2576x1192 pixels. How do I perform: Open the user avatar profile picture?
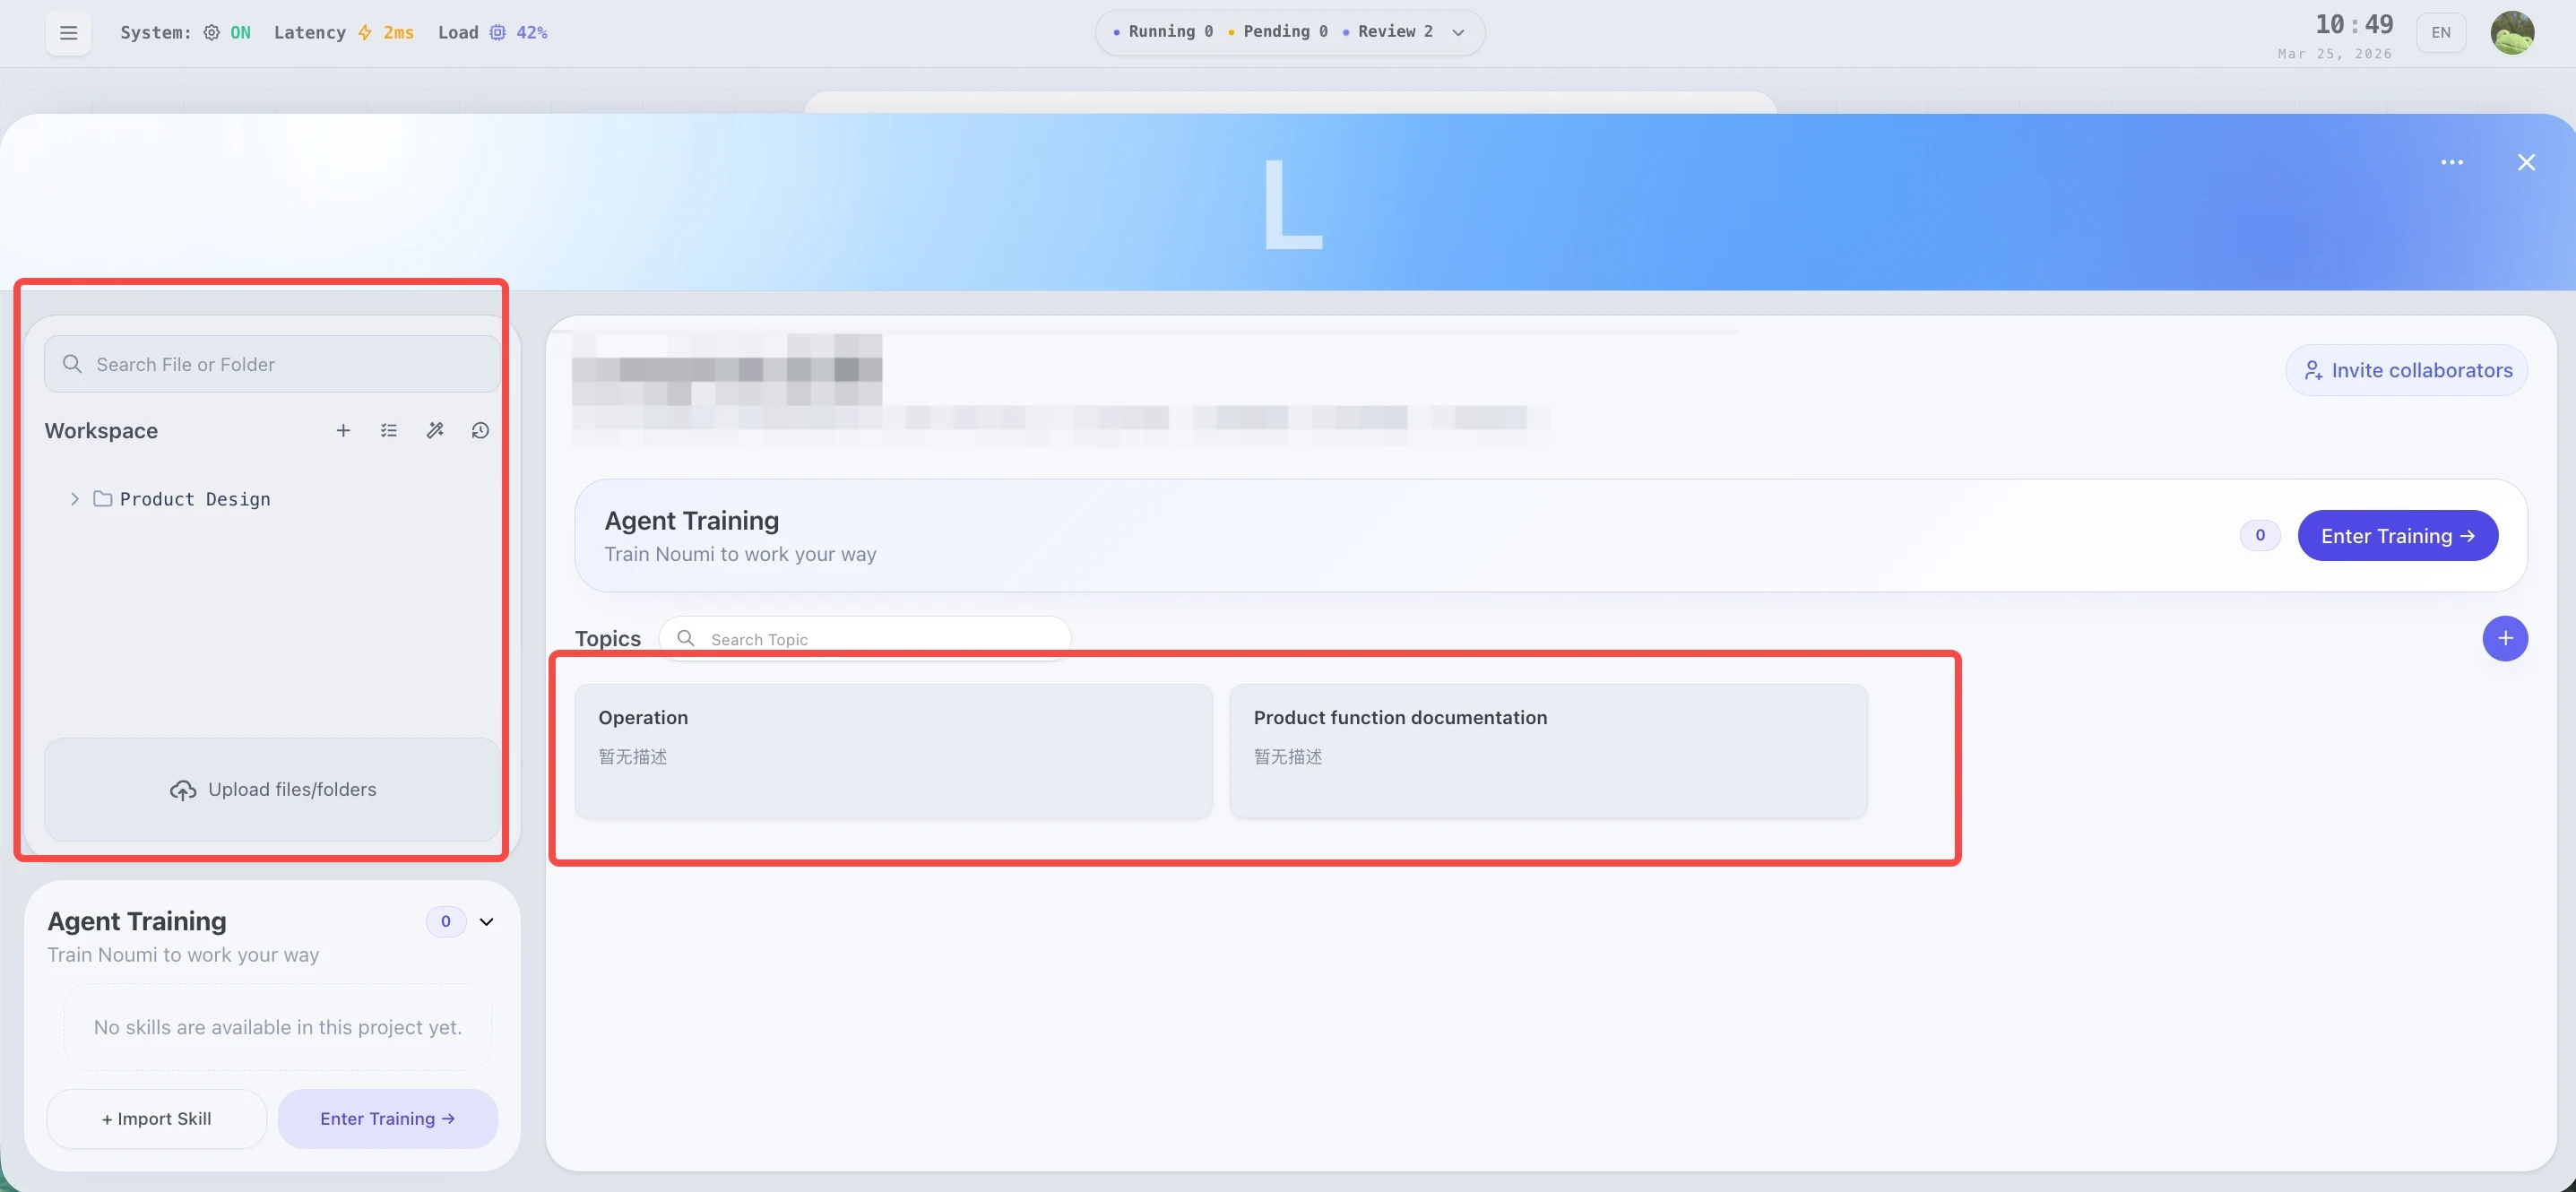[2511, 33]
